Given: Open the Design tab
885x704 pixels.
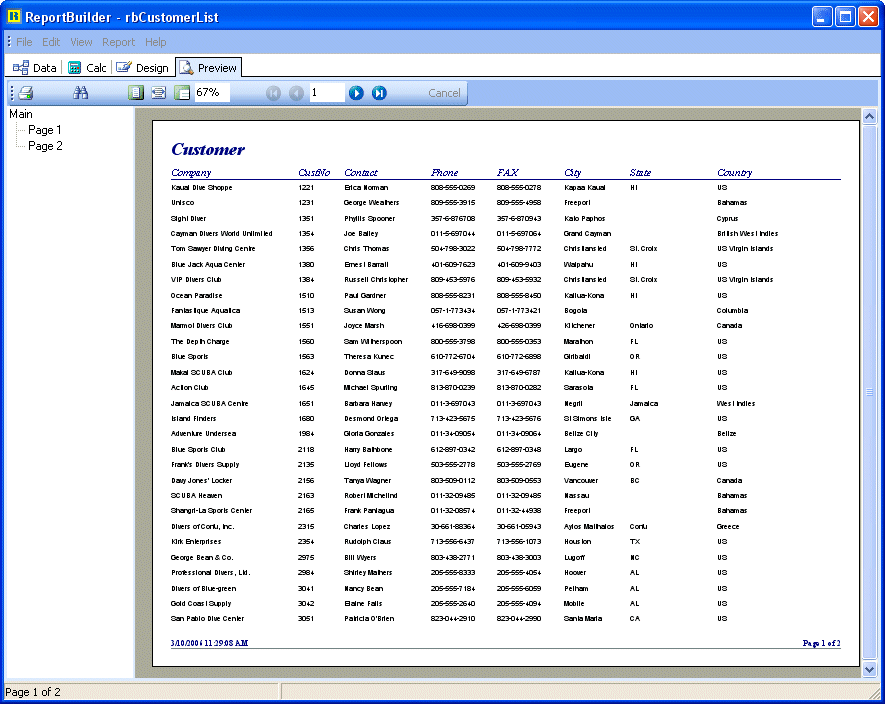Looking at the screenshot, I should 142,68.
